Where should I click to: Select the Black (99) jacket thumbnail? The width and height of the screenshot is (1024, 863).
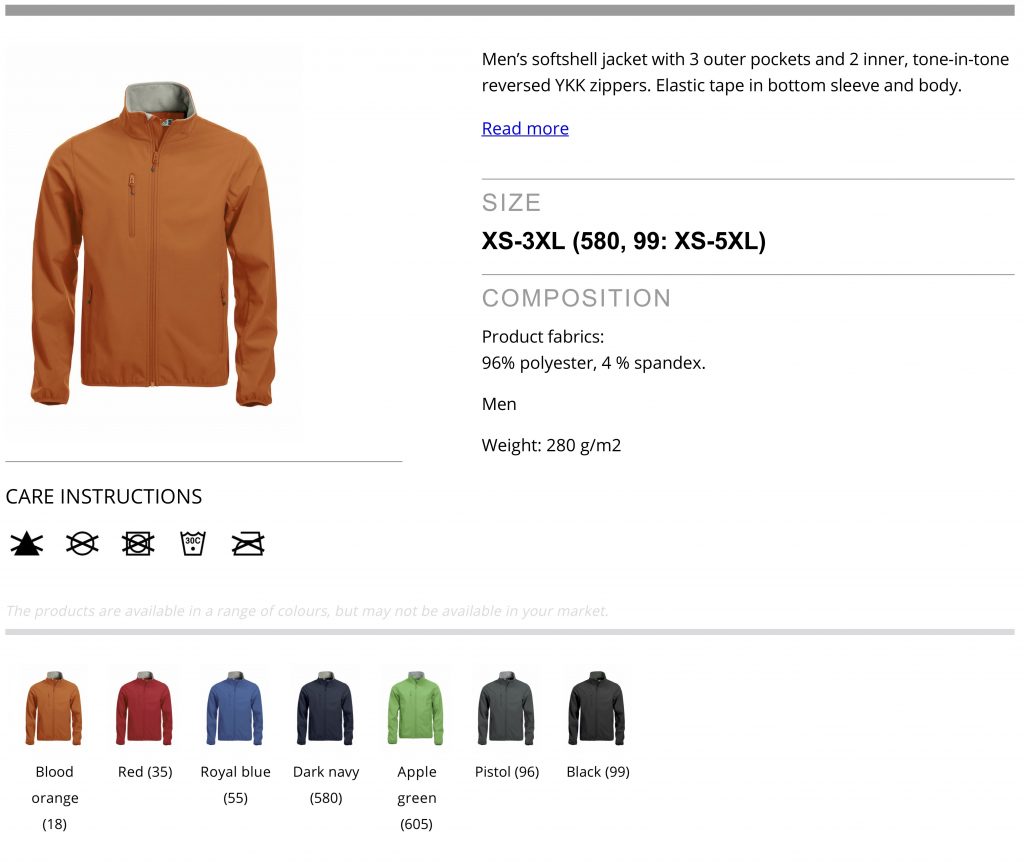[597, 708]
